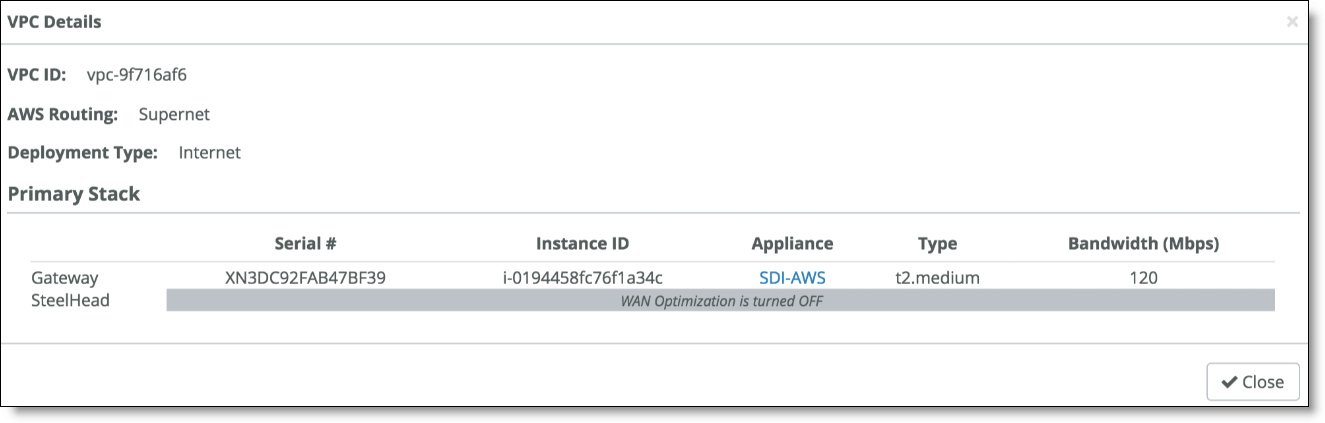Viewport: 1325px width, 423px height.
Task: Click the Bandwidth (Mbps) column header
Action: click(1143, 243)
